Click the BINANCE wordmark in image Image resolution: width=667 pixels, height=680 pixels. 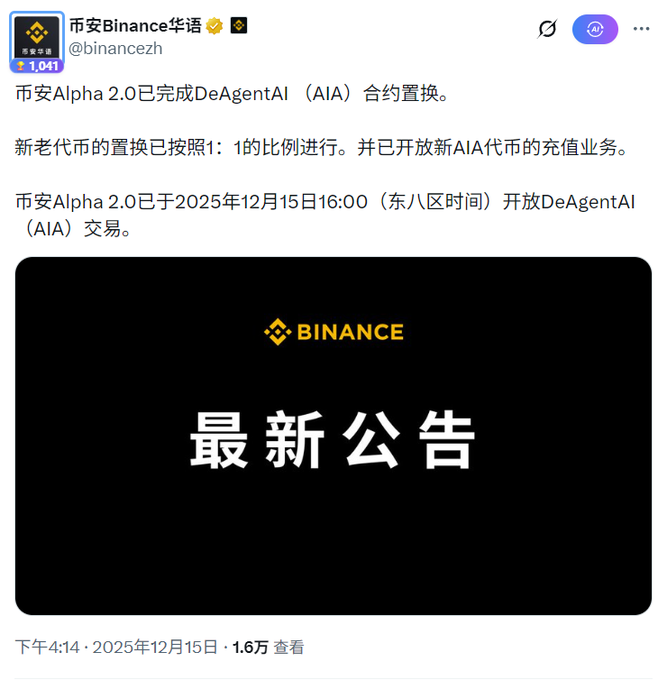[350, 332]
